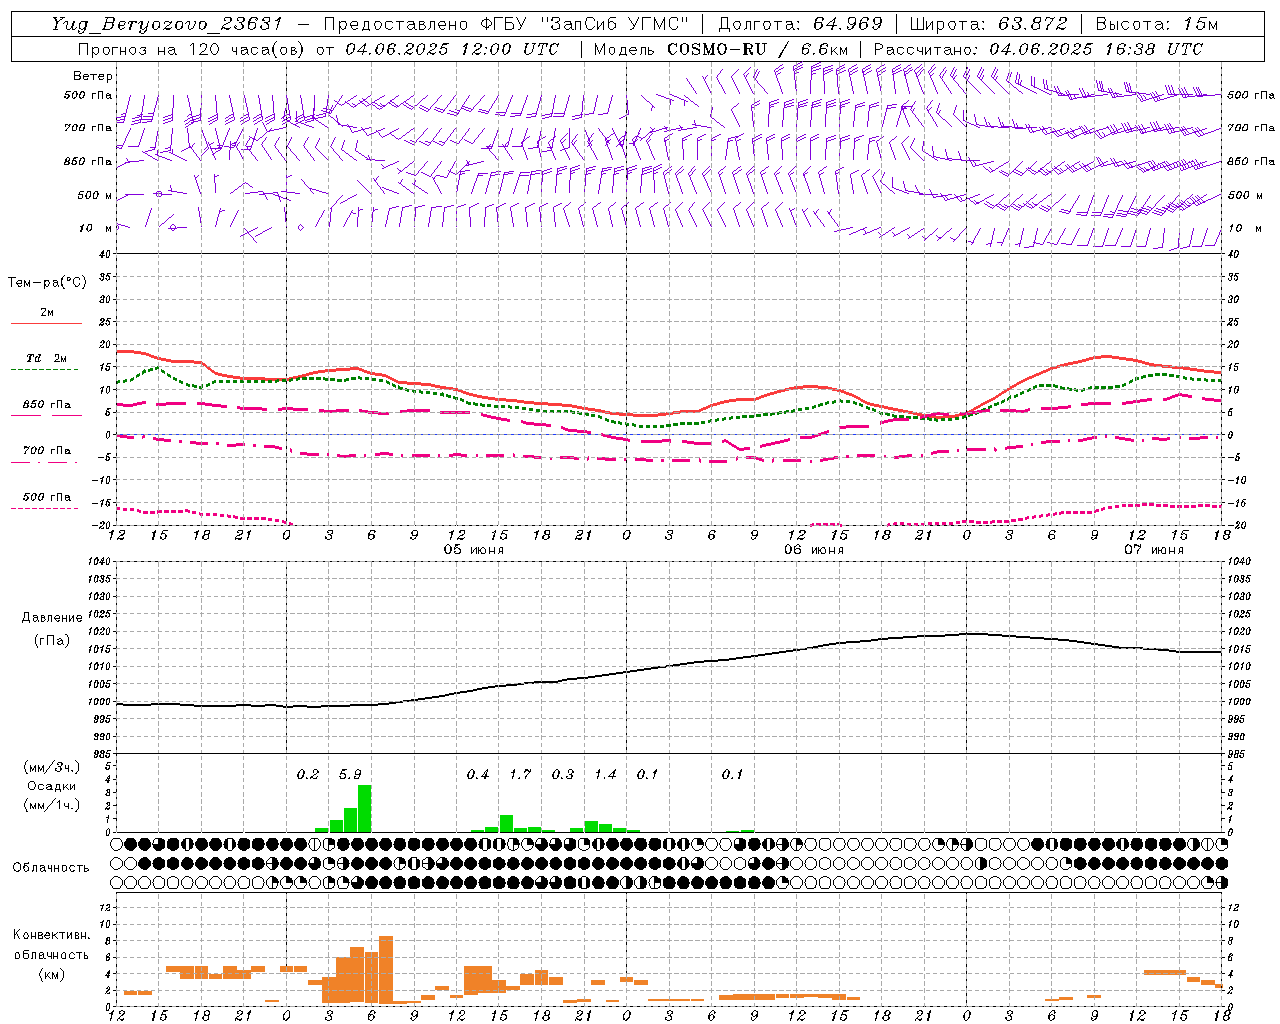Click the Высота: 15м header field
The width and height of the screenshot is (1280, 1024).
[x=1156, y=24]
